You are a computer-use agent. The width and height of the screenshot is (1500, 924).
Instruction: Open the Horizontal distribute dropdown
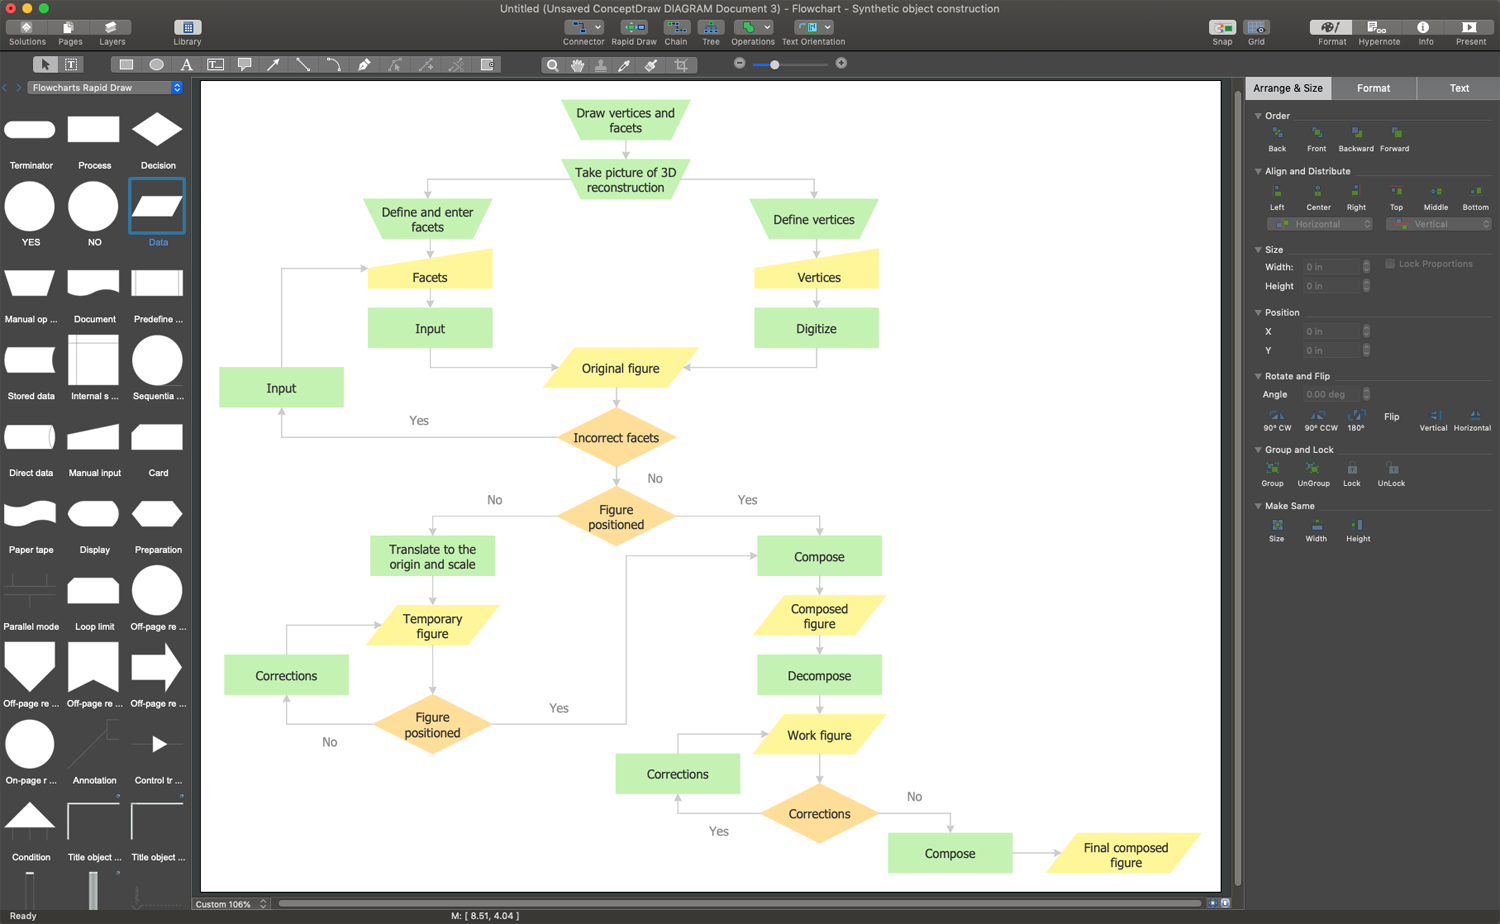(1319, 224)
